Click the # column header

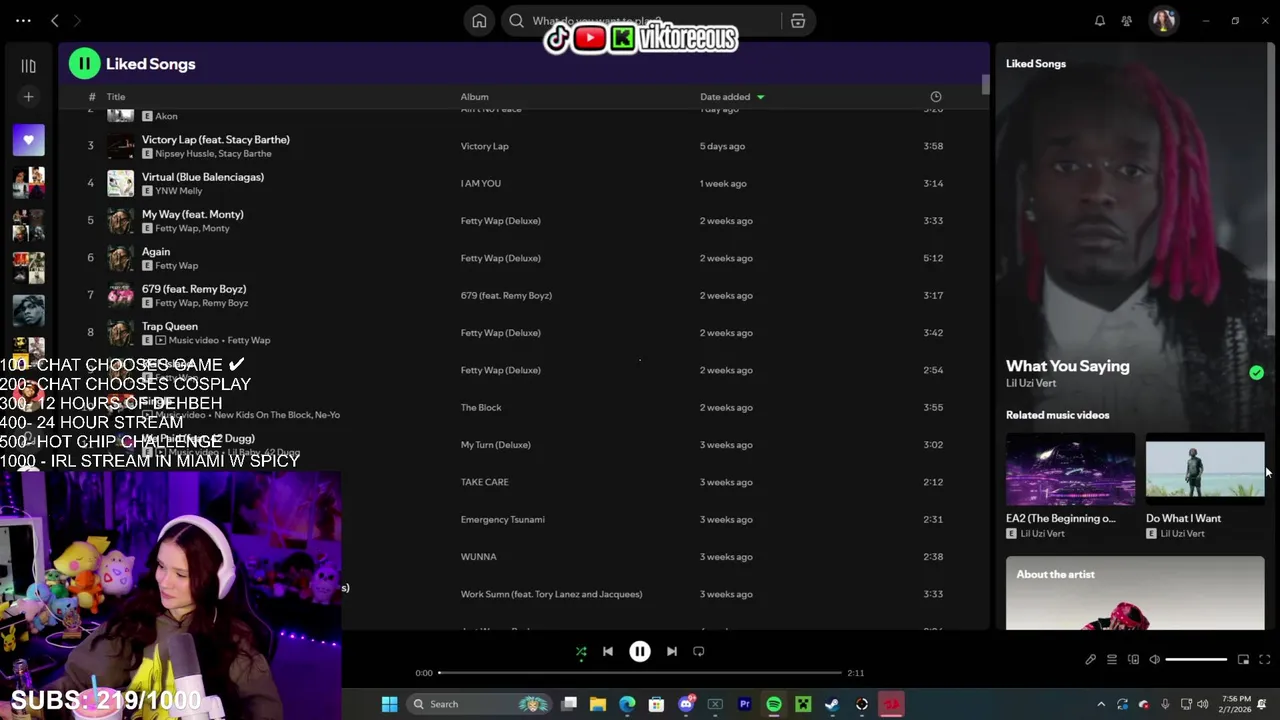pyautogui.click(x=91, y=97)
